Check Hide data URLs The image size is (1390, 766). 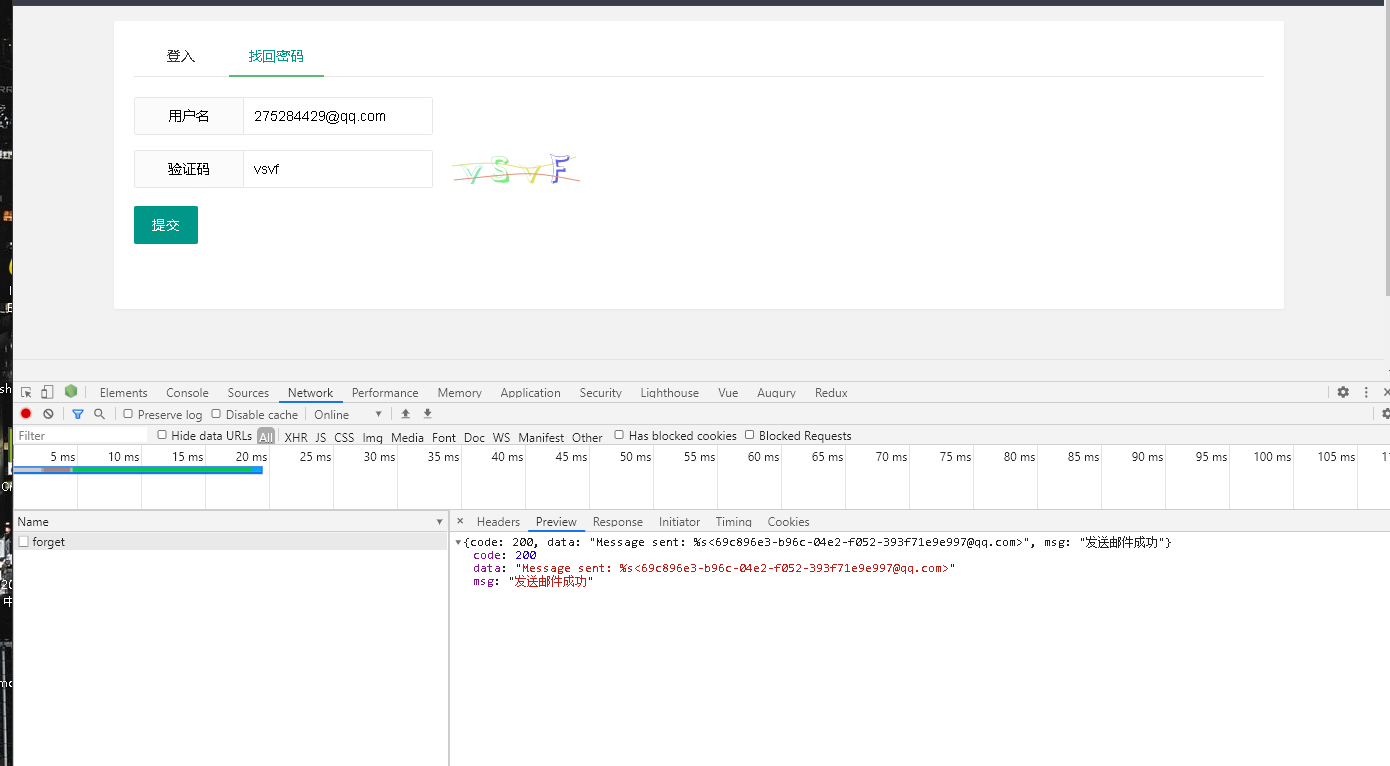tap(162, 435)
